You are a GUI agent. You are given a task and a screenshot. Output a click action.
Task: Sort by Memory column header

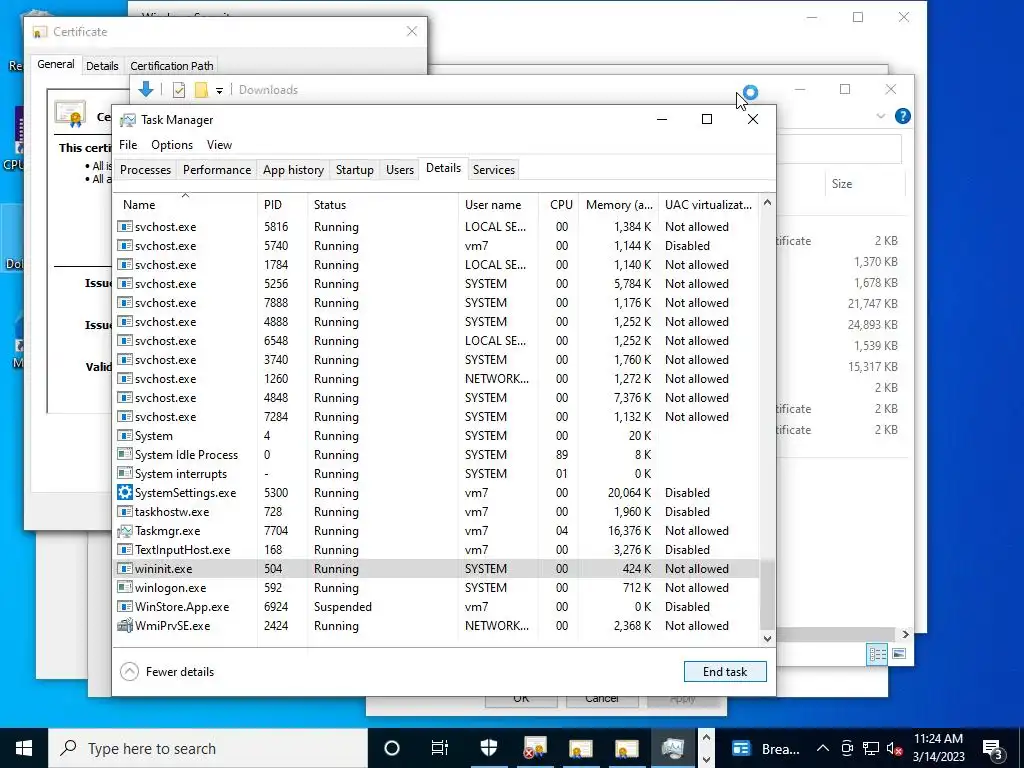click(x=618, y=204)
